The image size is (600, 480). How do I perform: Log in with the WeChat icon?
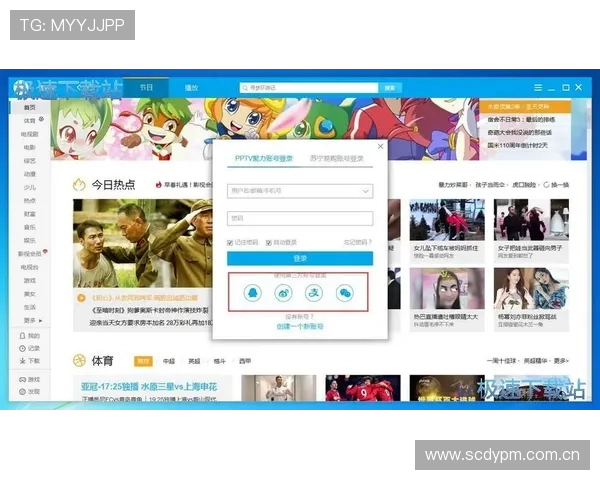click(345, 293)
